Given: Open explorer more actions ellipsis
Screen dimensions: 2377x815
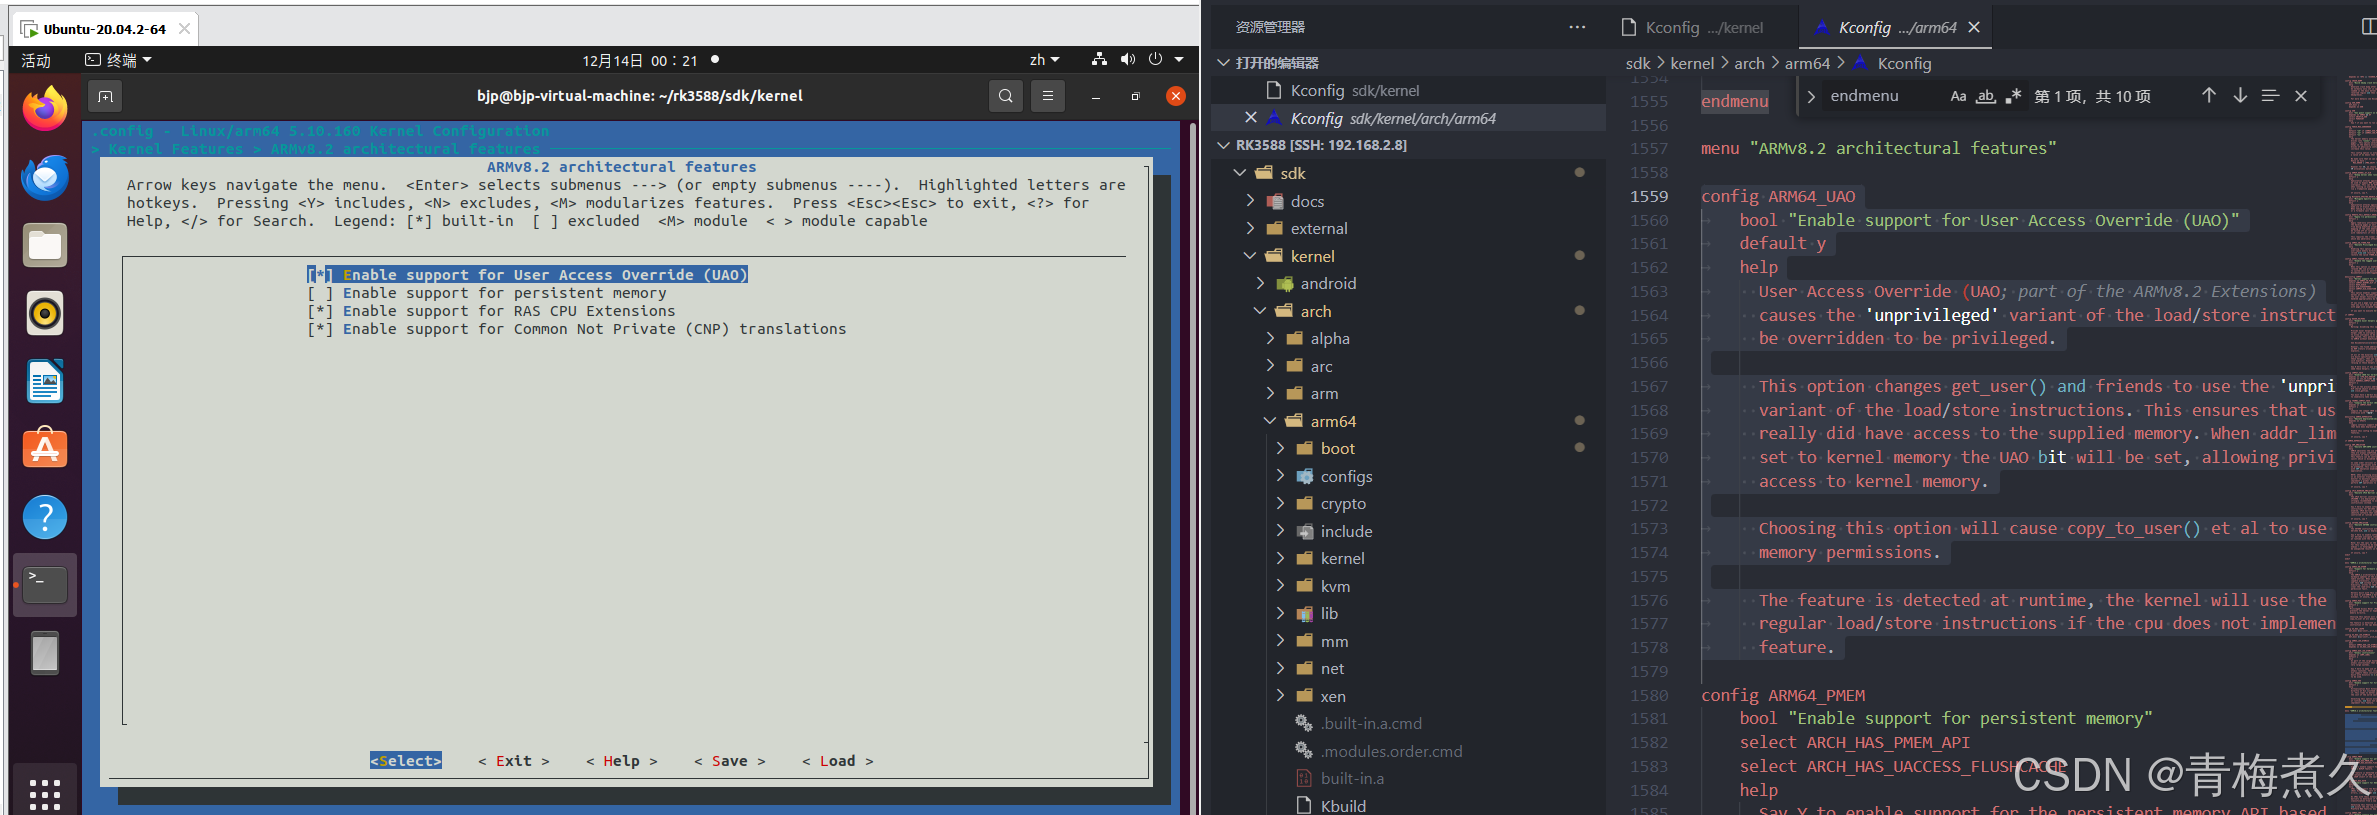Looking at the screenshot, I should [1577, 27].
